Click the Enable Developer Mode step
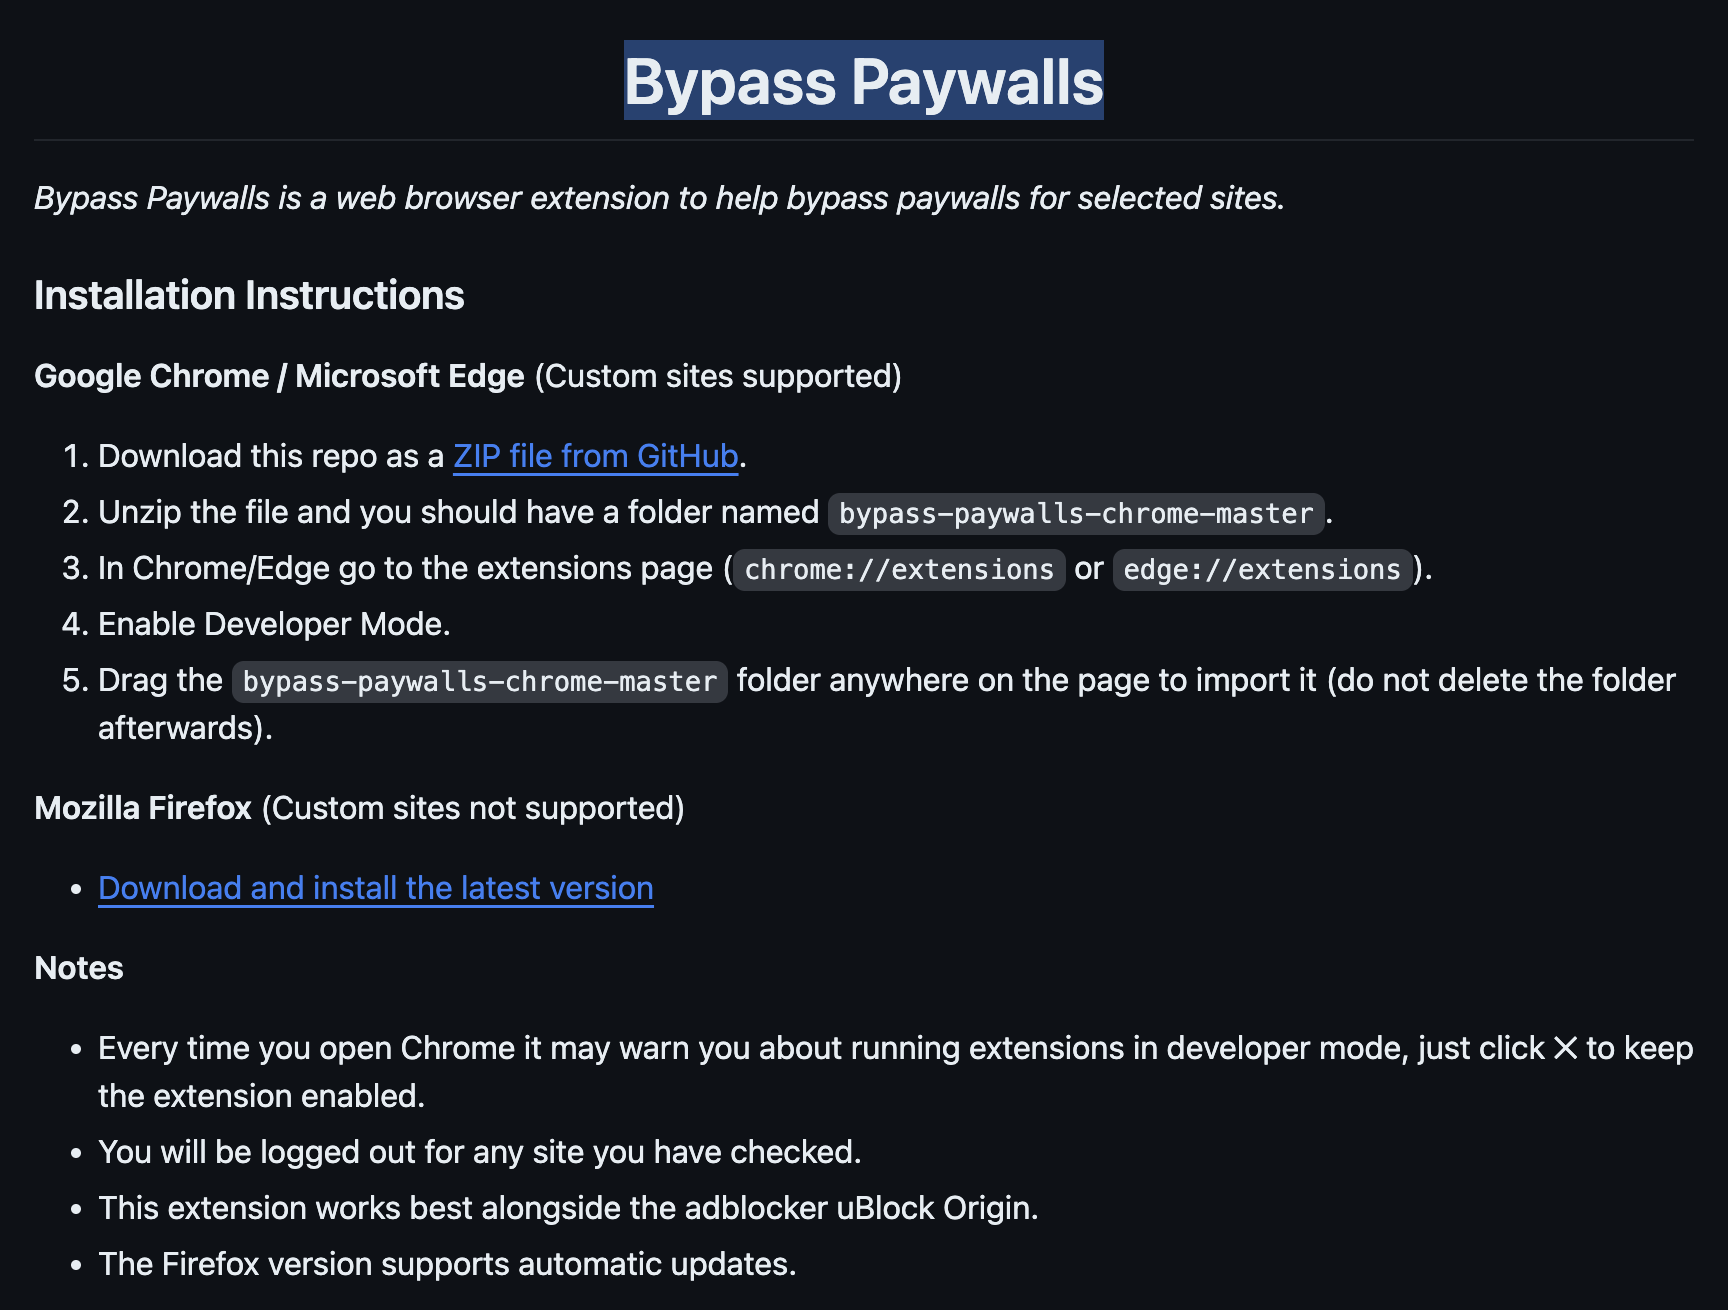The image size is (1728, 1310). coord(274,624)
